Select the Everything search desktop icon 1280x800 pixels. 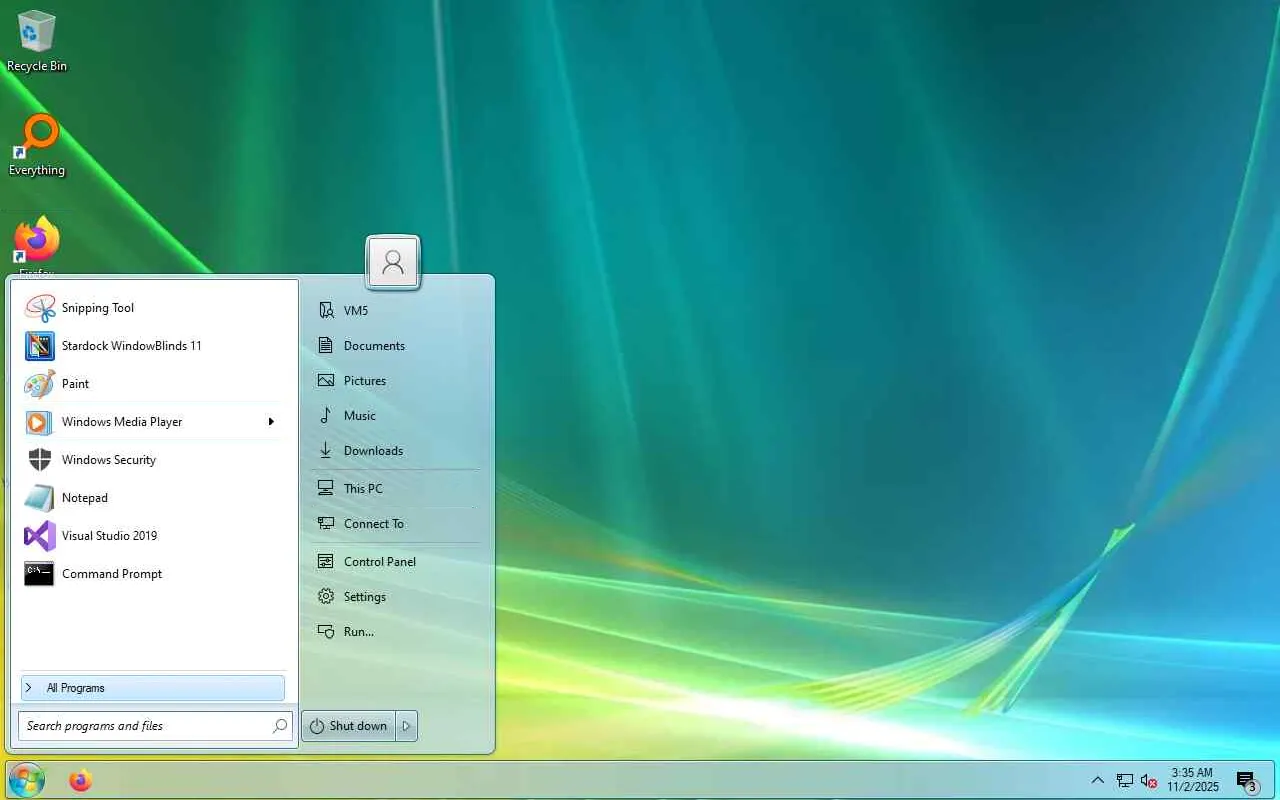pos(37,146)
